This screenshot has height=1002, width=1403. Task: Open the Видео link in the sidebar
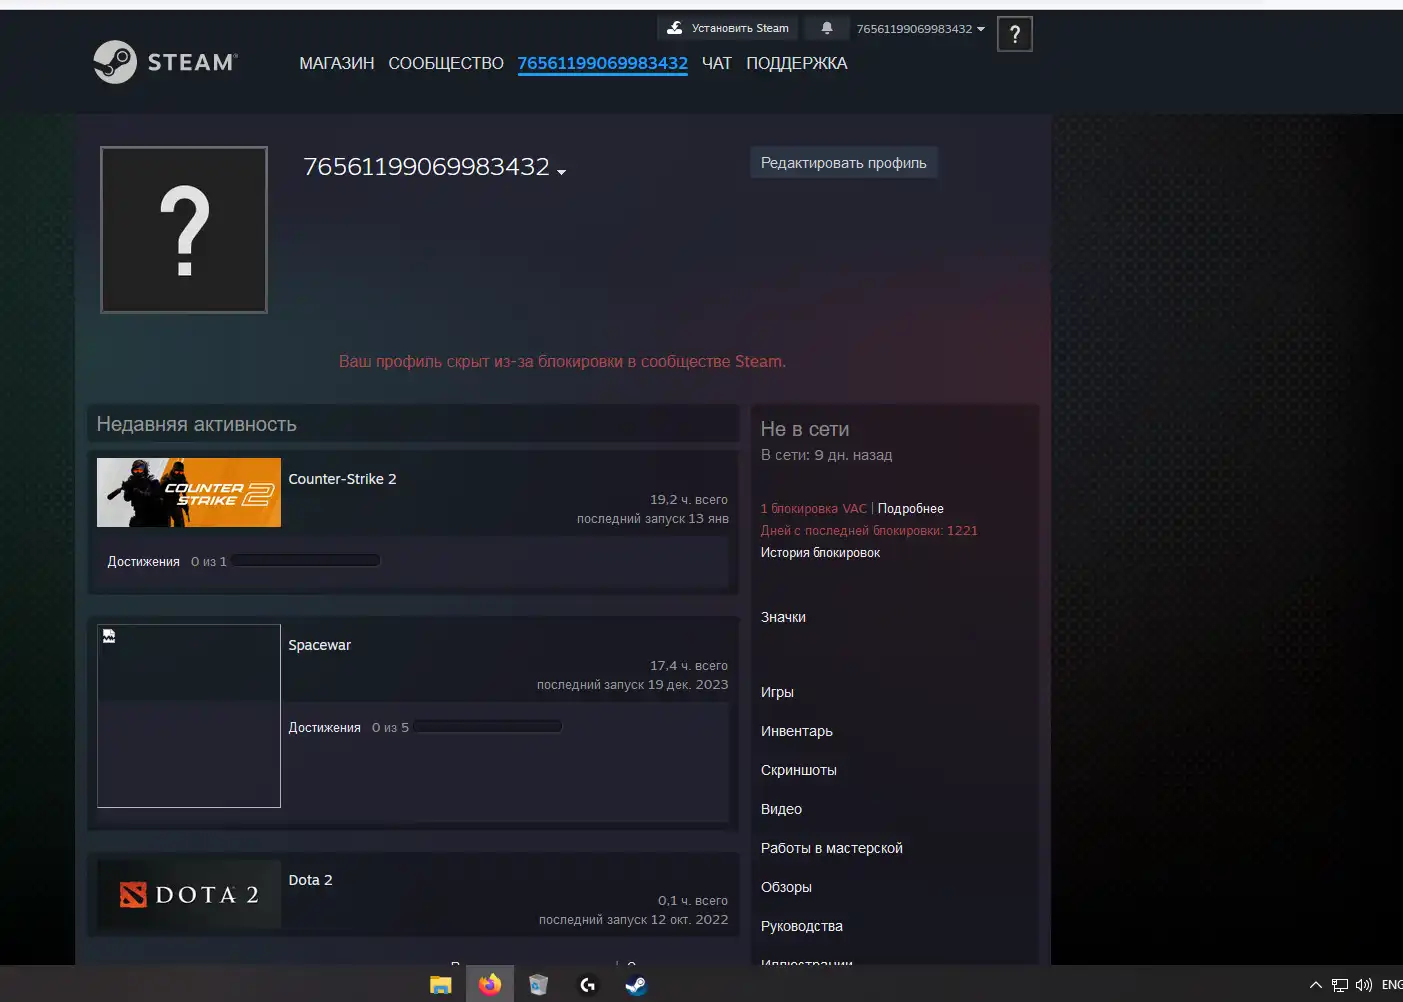click(x=781, y=809)
